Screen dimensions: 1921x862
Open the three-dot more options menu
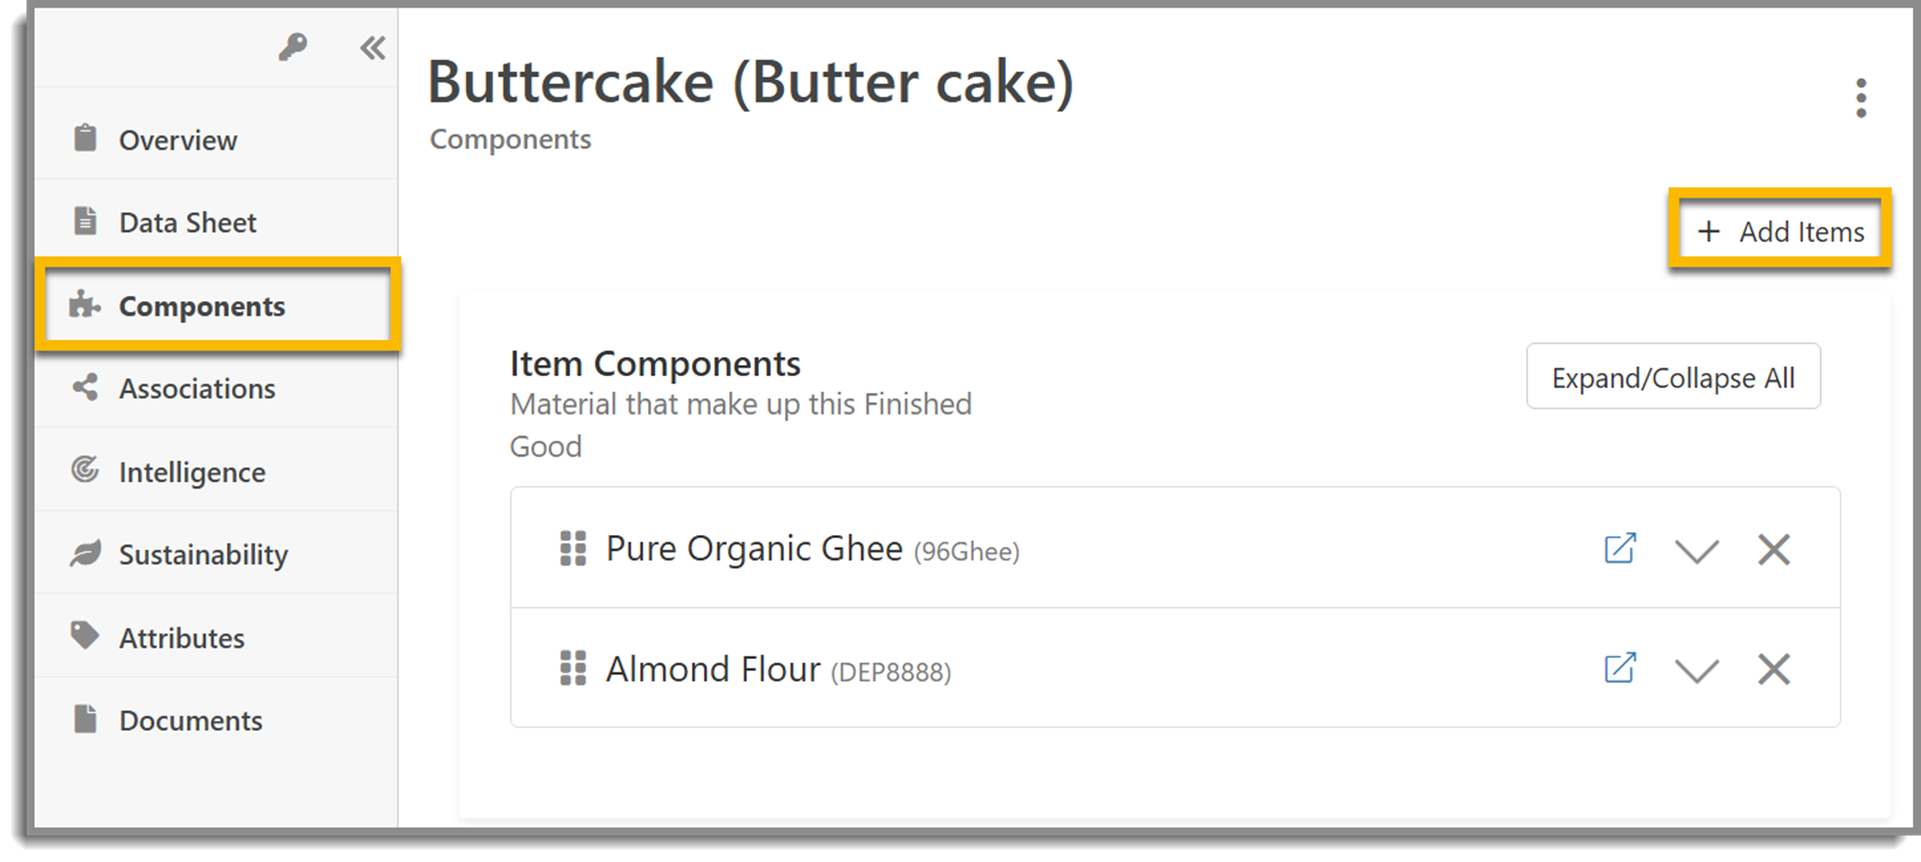(x=1860, y=98)
